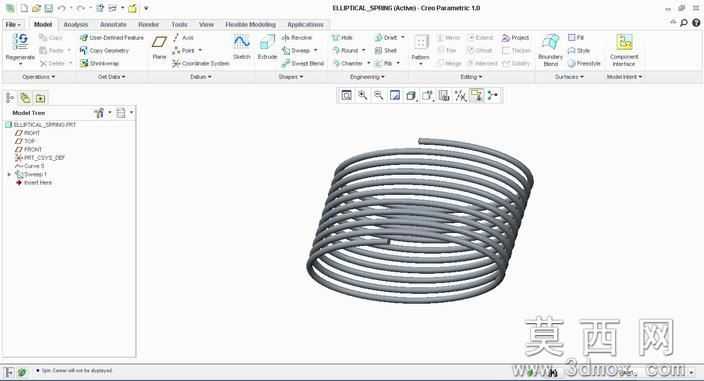
Task: Expand the Sweep 1 tree node
Action: (9, 174)
